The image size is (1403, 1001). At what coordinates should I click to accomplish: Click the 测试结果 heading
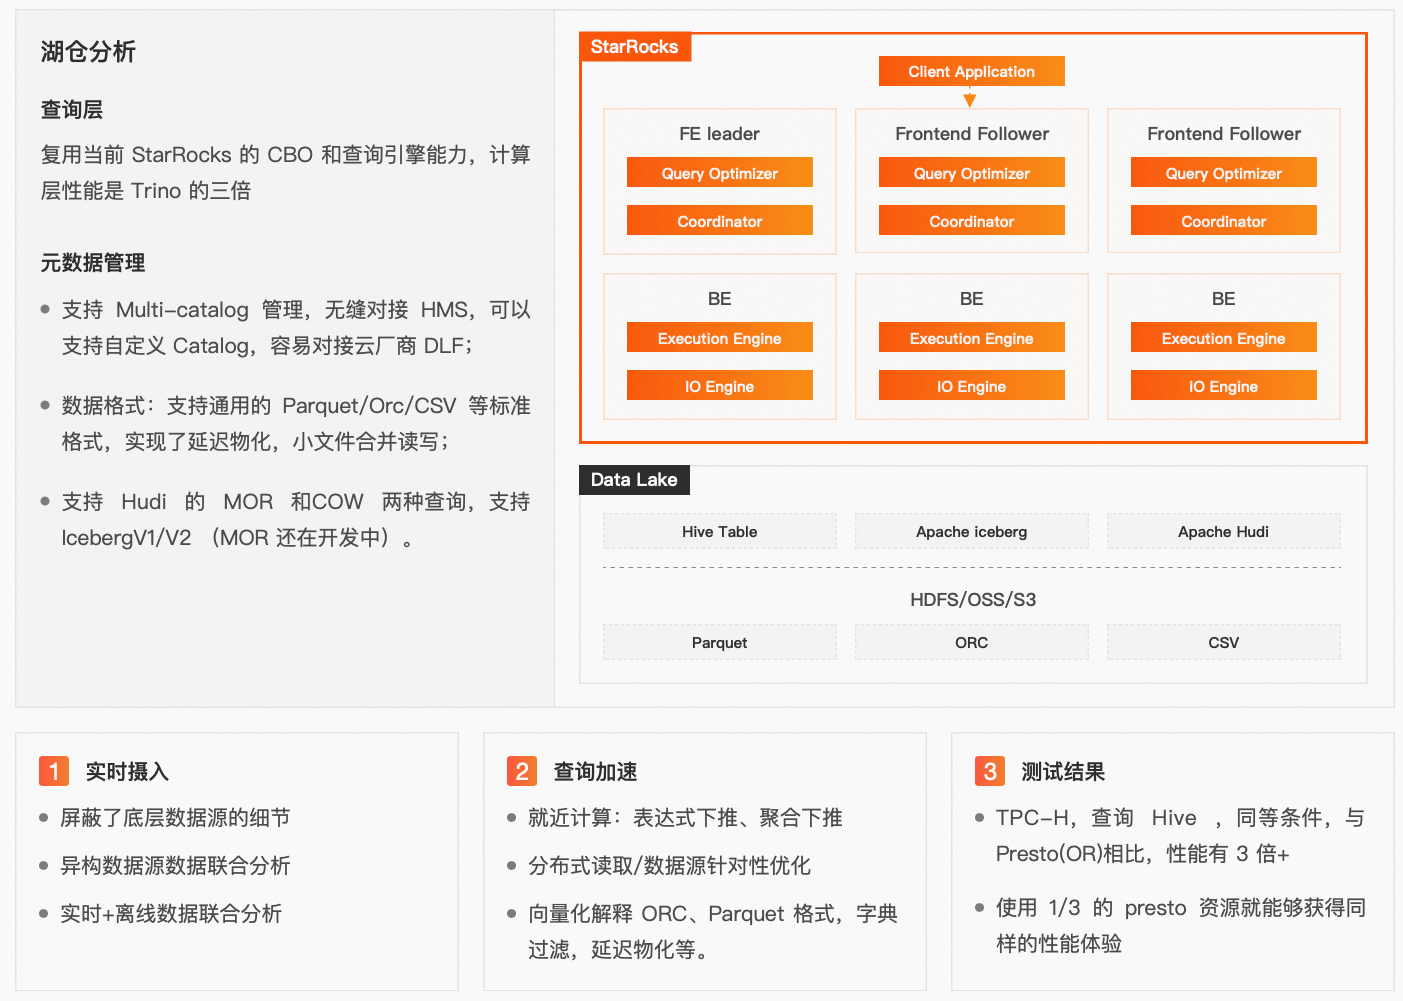pyautogui.click(x=1063, y=772)
